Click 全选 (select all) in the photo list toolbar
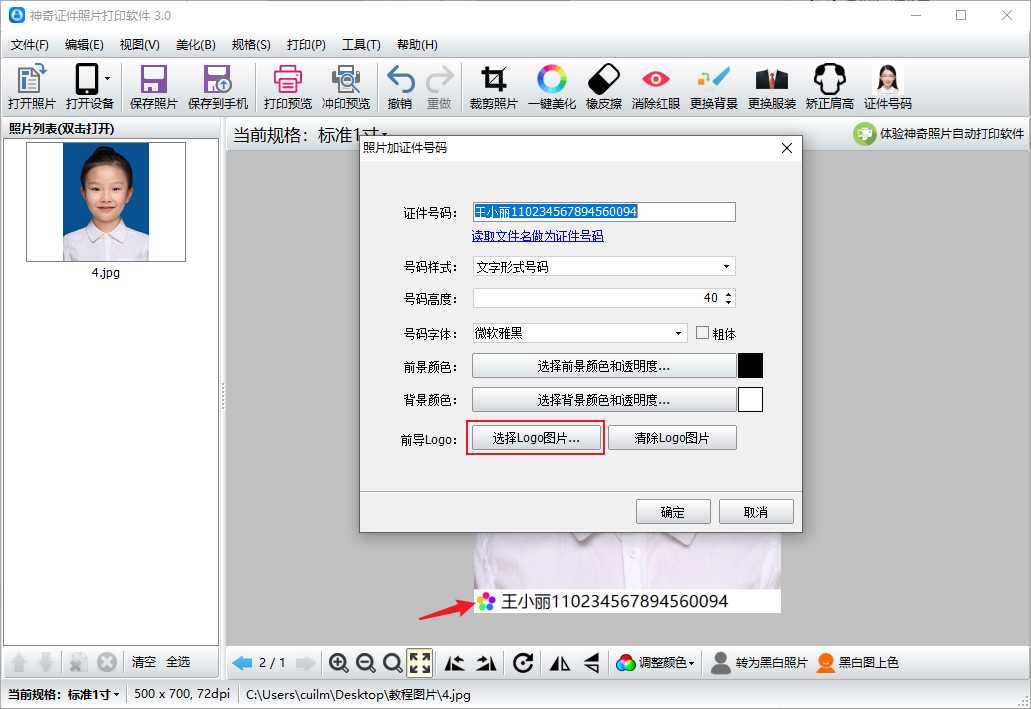 tap(178, 662)
